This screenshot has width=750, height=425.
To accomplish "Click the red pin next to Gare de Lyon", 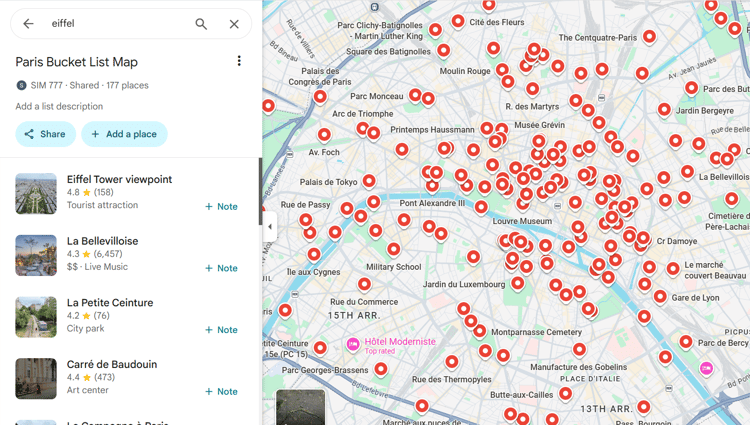I will pyautogui.click(x=660, y=296).
